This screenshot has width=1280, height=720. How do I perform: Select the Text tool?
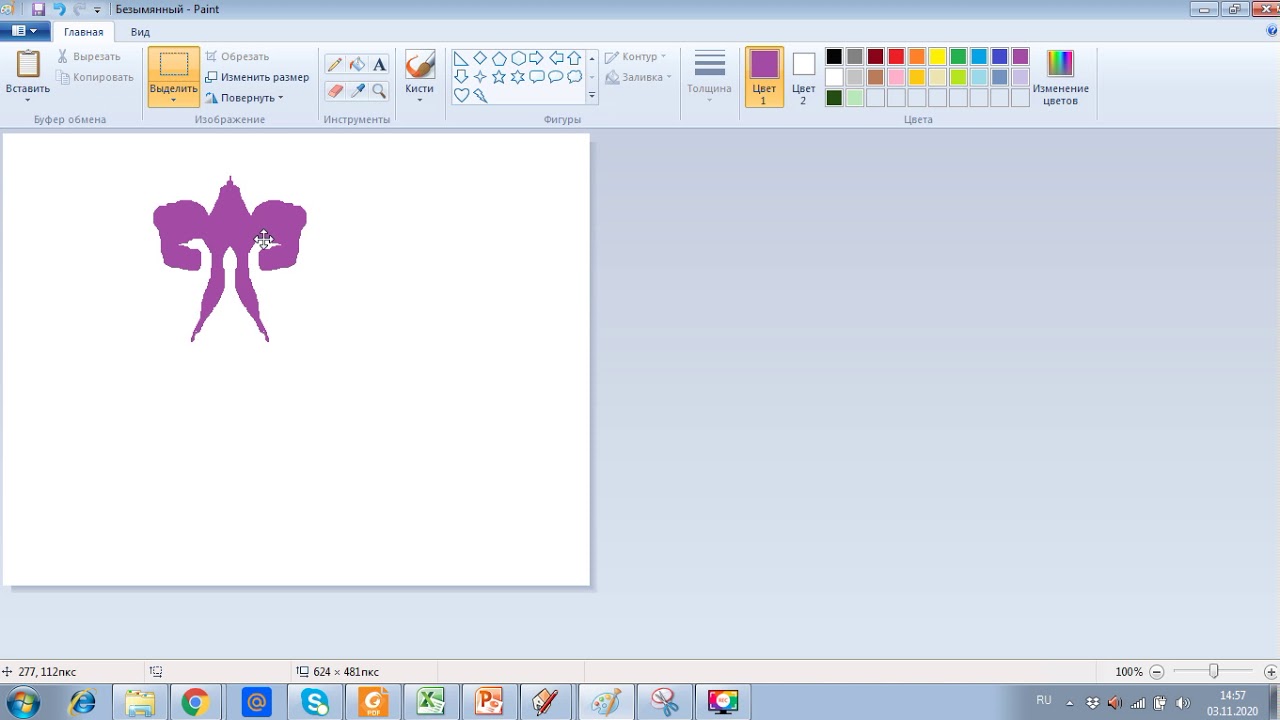click(379, 65)
